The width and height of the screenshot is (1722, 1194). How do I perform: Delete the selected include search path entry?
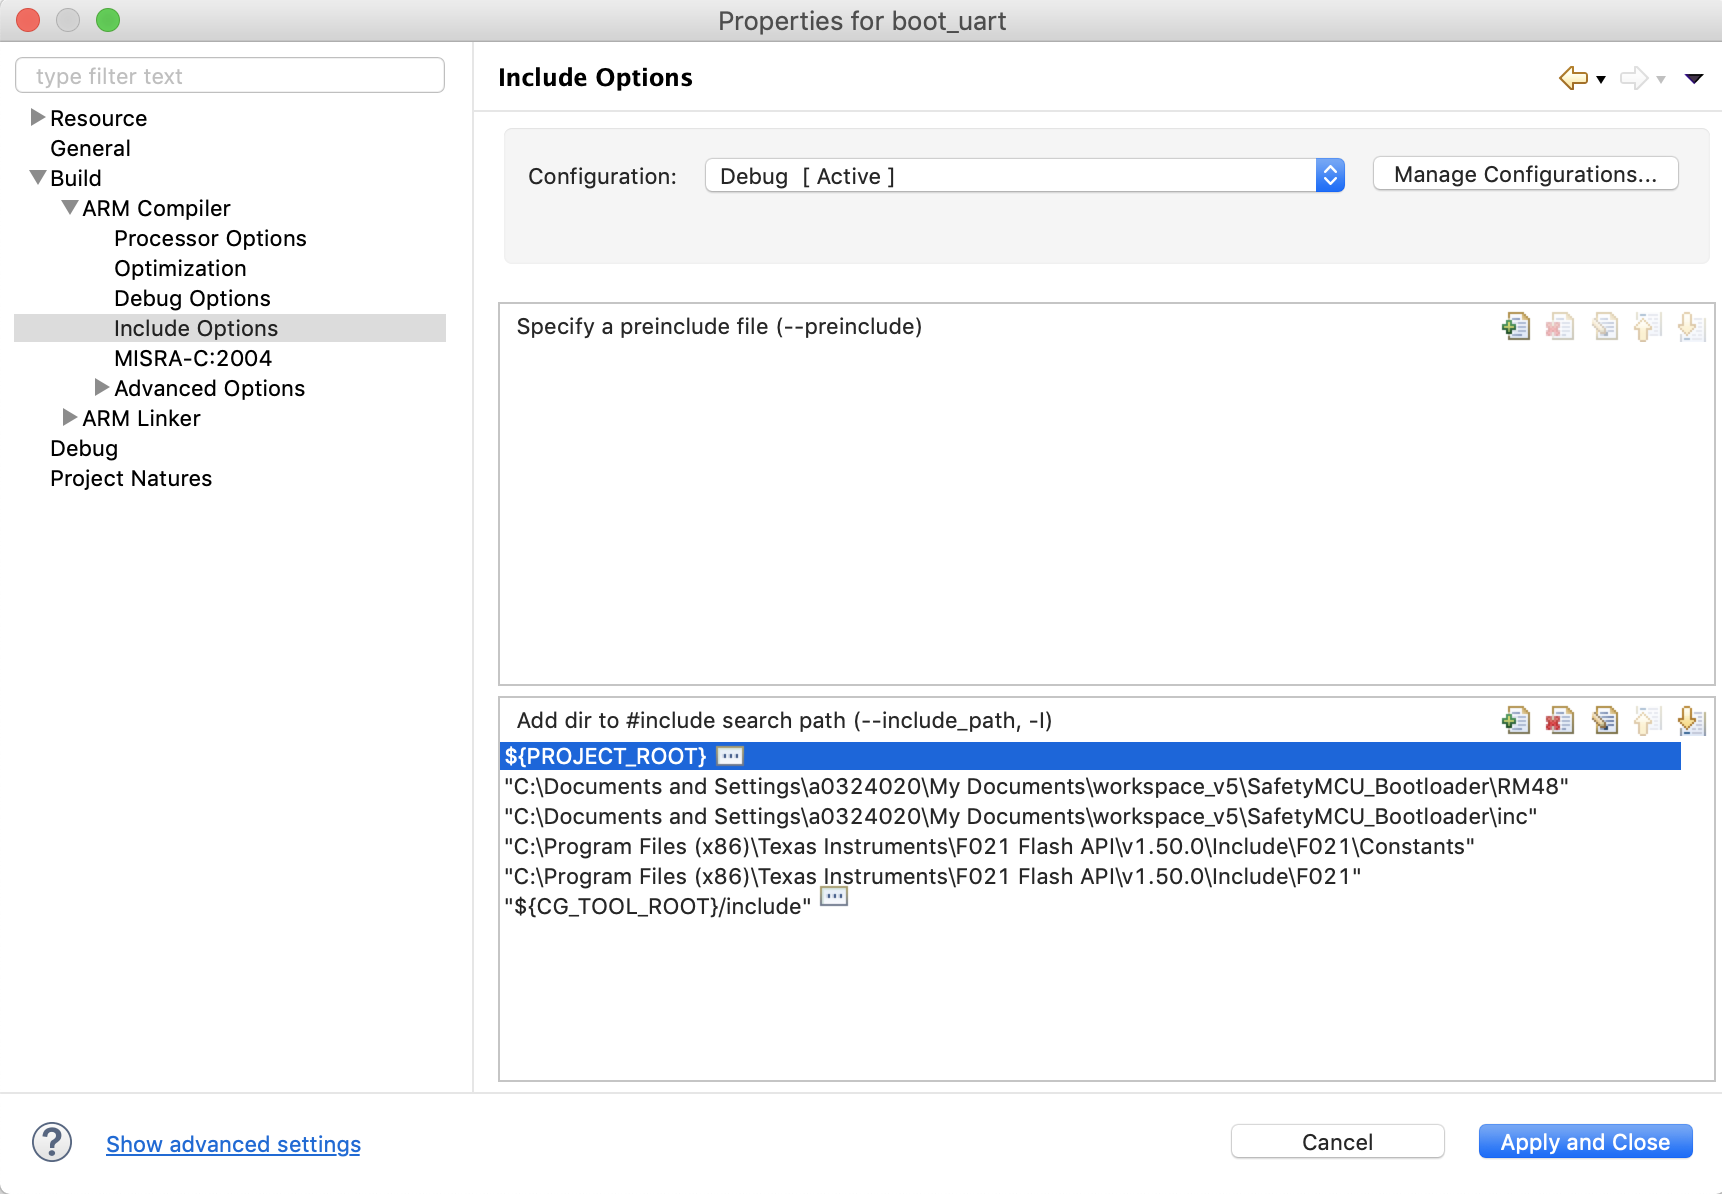(x=1559, y=720)
